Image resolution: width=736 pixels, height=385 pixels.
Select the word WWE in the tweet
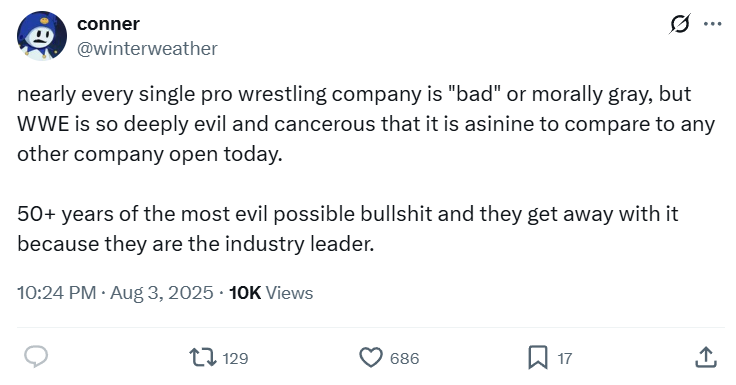(x=43, y=124)
